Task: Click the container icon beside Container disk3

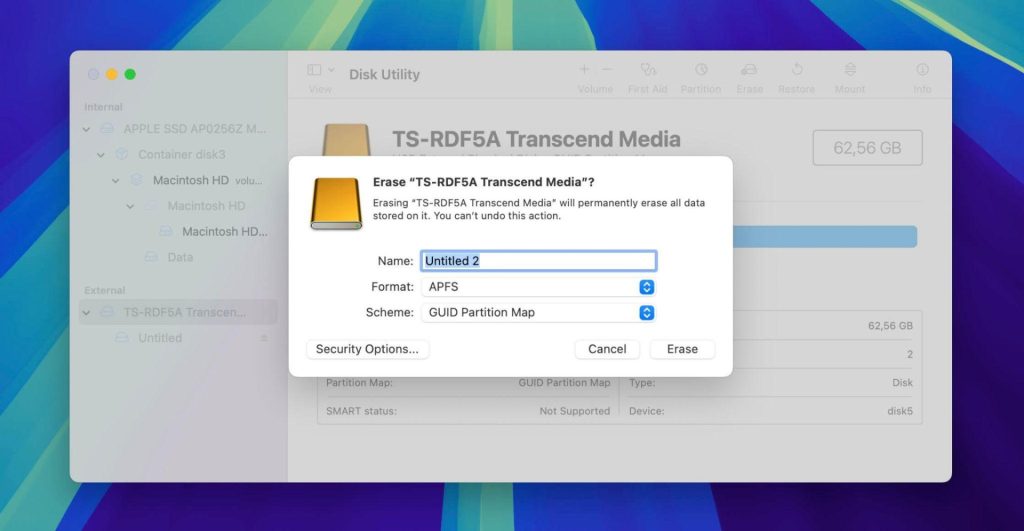Action: click(121, 154)
